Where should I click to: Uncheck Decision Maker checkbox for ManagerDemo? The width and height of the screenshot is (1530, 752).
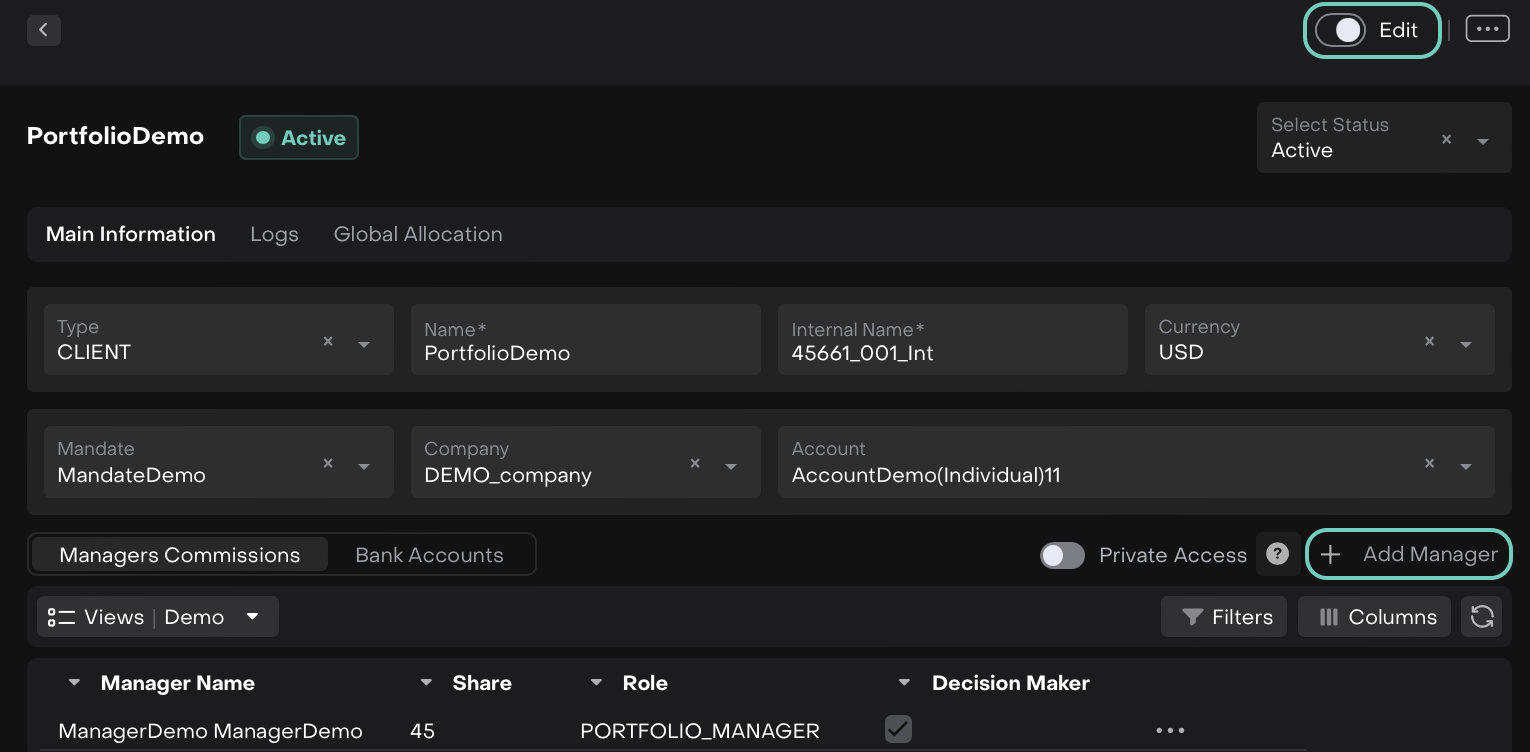coord(898,729)
